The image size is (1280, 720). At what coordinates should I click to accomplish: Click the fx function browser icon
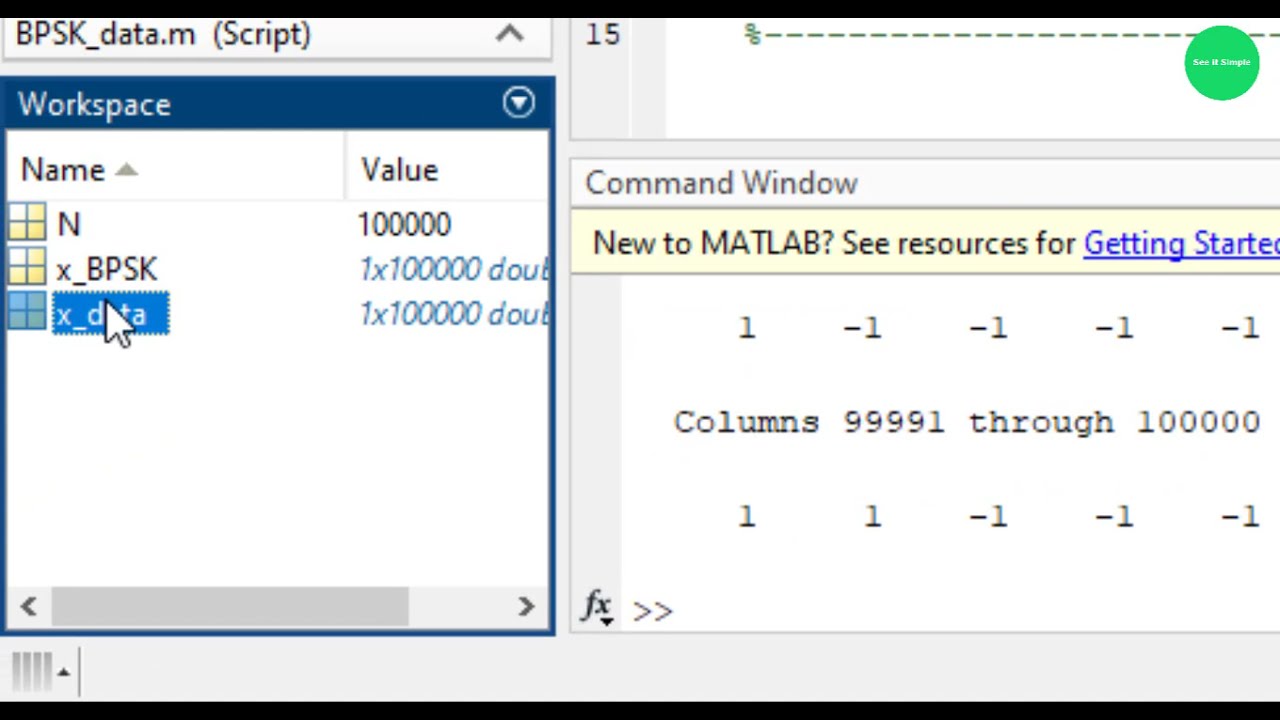[597, 608]
